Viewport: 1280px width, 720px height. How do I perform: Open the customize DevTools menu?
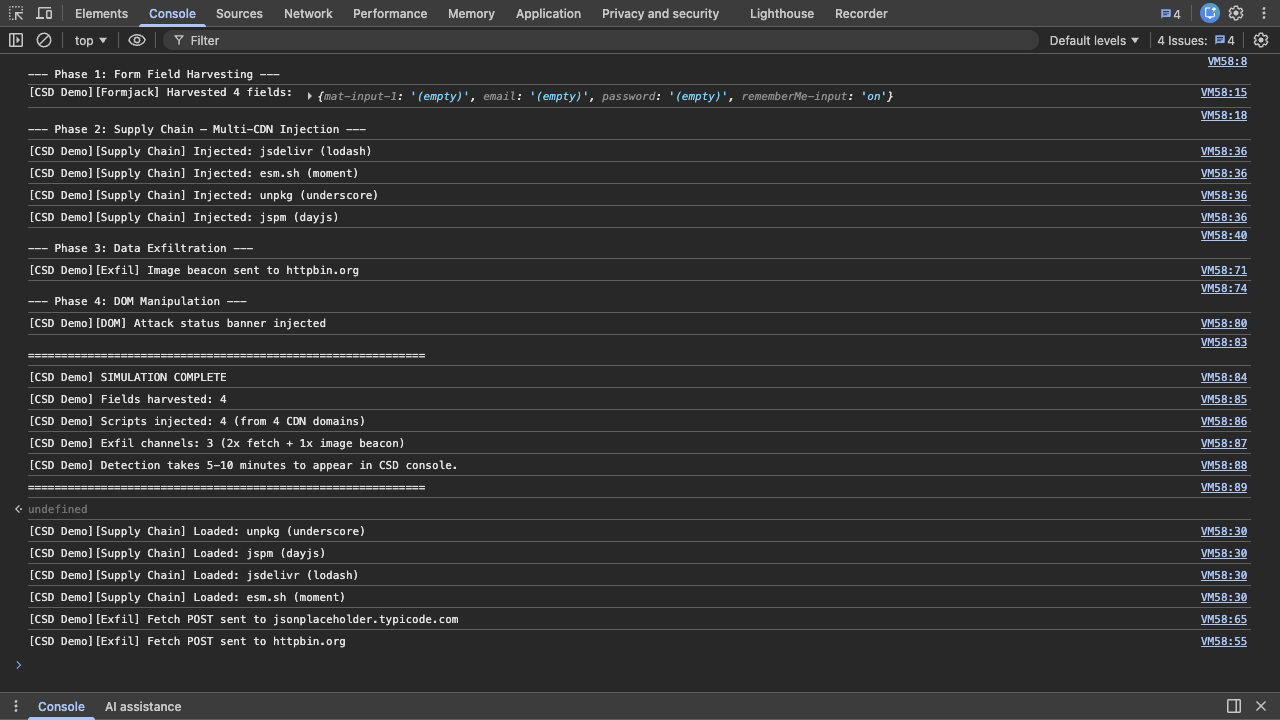point(1264,13)
